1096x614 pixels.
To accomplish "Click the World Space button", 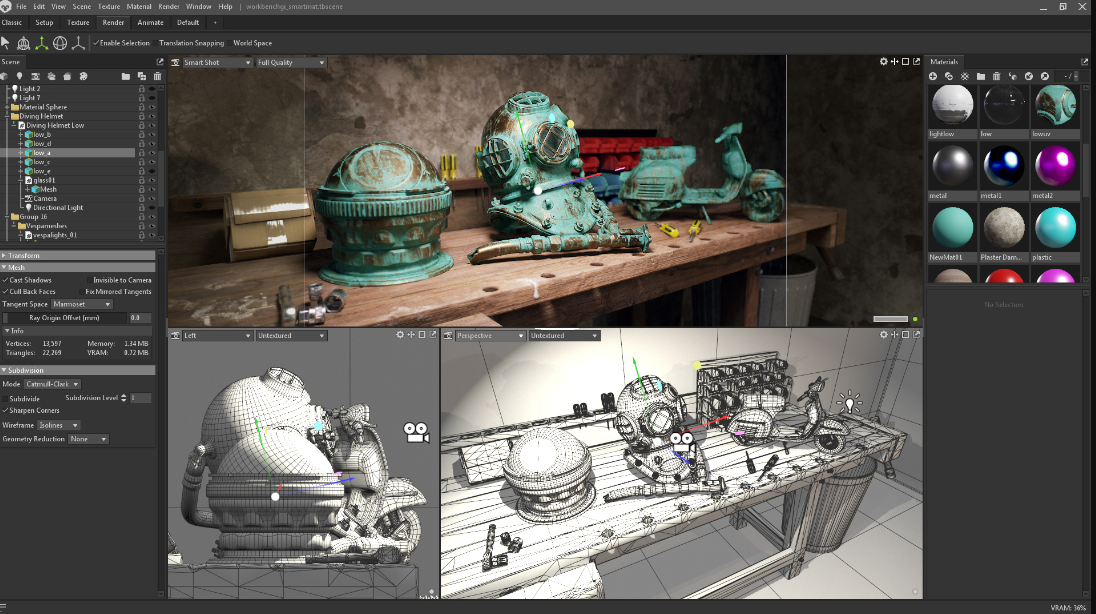I will pos(252,43).
